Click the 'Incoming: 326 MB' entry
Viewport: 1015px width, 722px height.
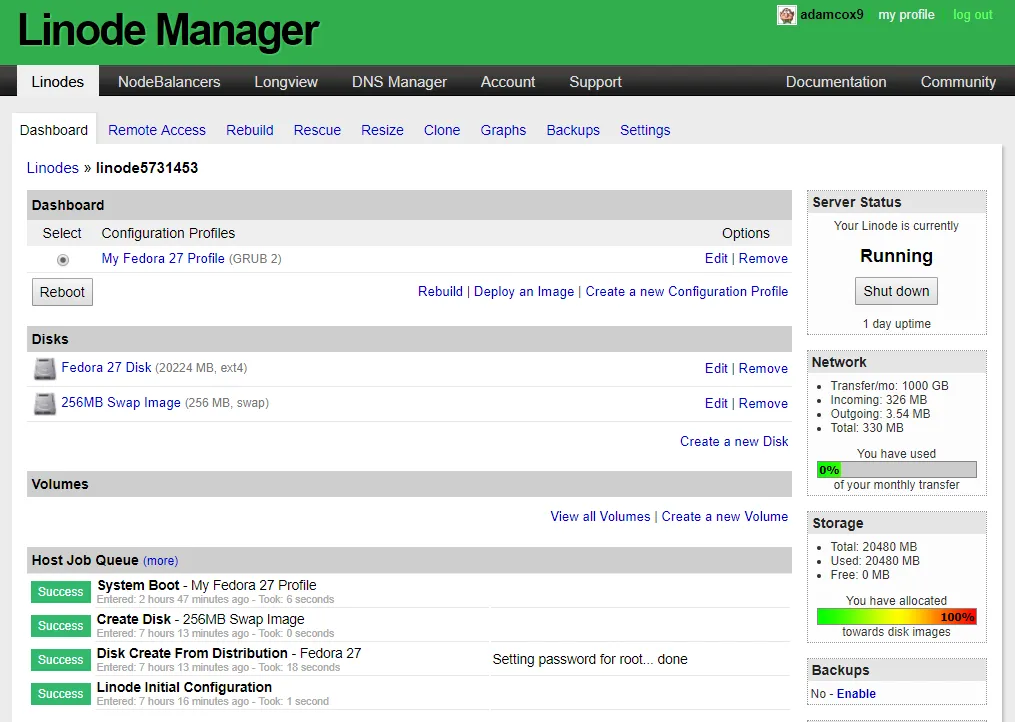[878, 400]
